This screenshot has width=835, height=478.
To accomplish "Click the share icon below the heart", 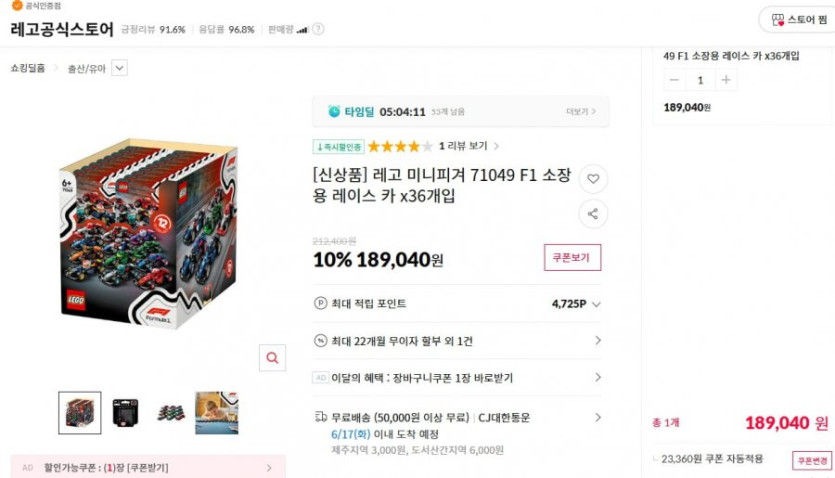I will click(593, 214).
